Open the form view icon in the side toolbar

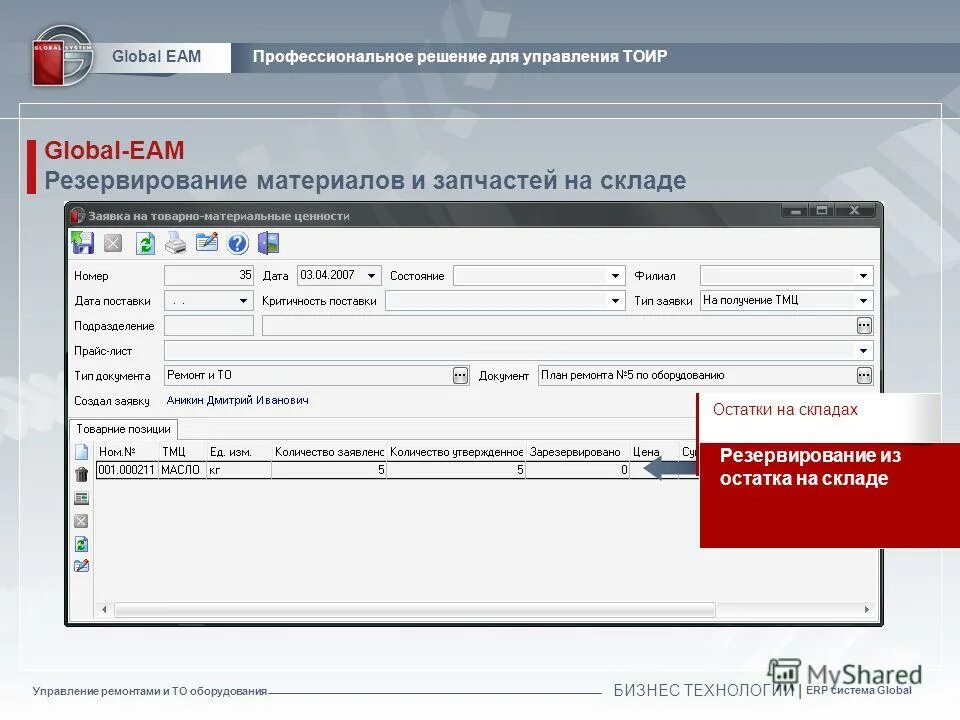point(81,498)
